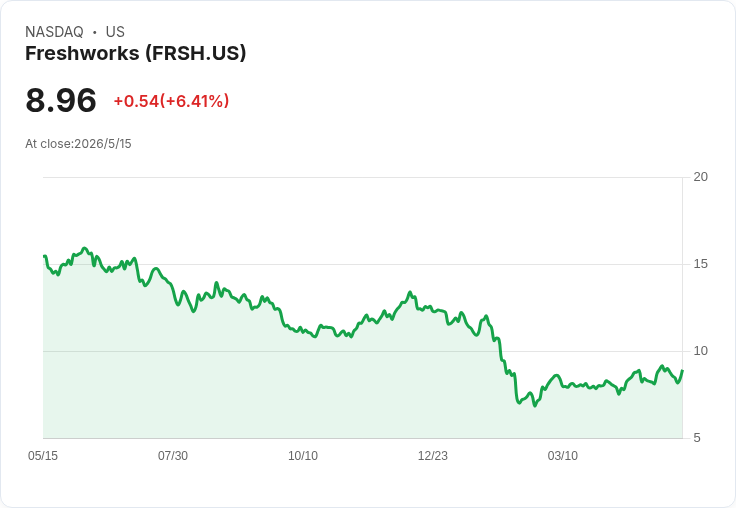Click the +0.54(+6.41%) change value
This screenshot has width=736, height=508.
click(171, 101)
